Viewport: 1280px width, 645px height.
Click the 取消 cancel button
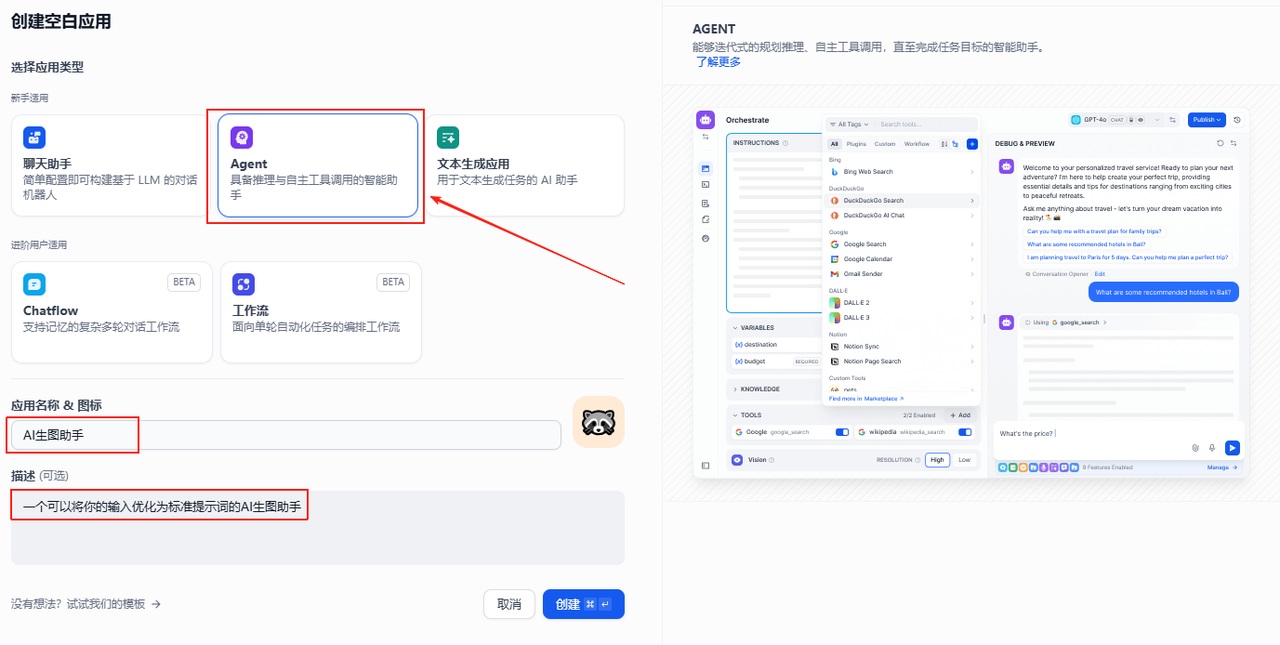click(509, 604)
